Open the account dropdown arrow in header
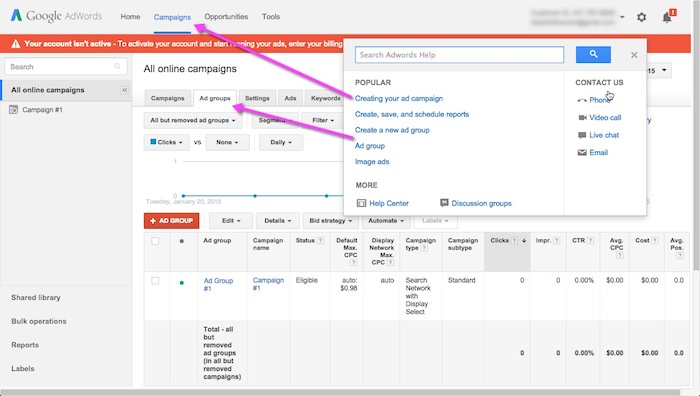 (622, 17)
